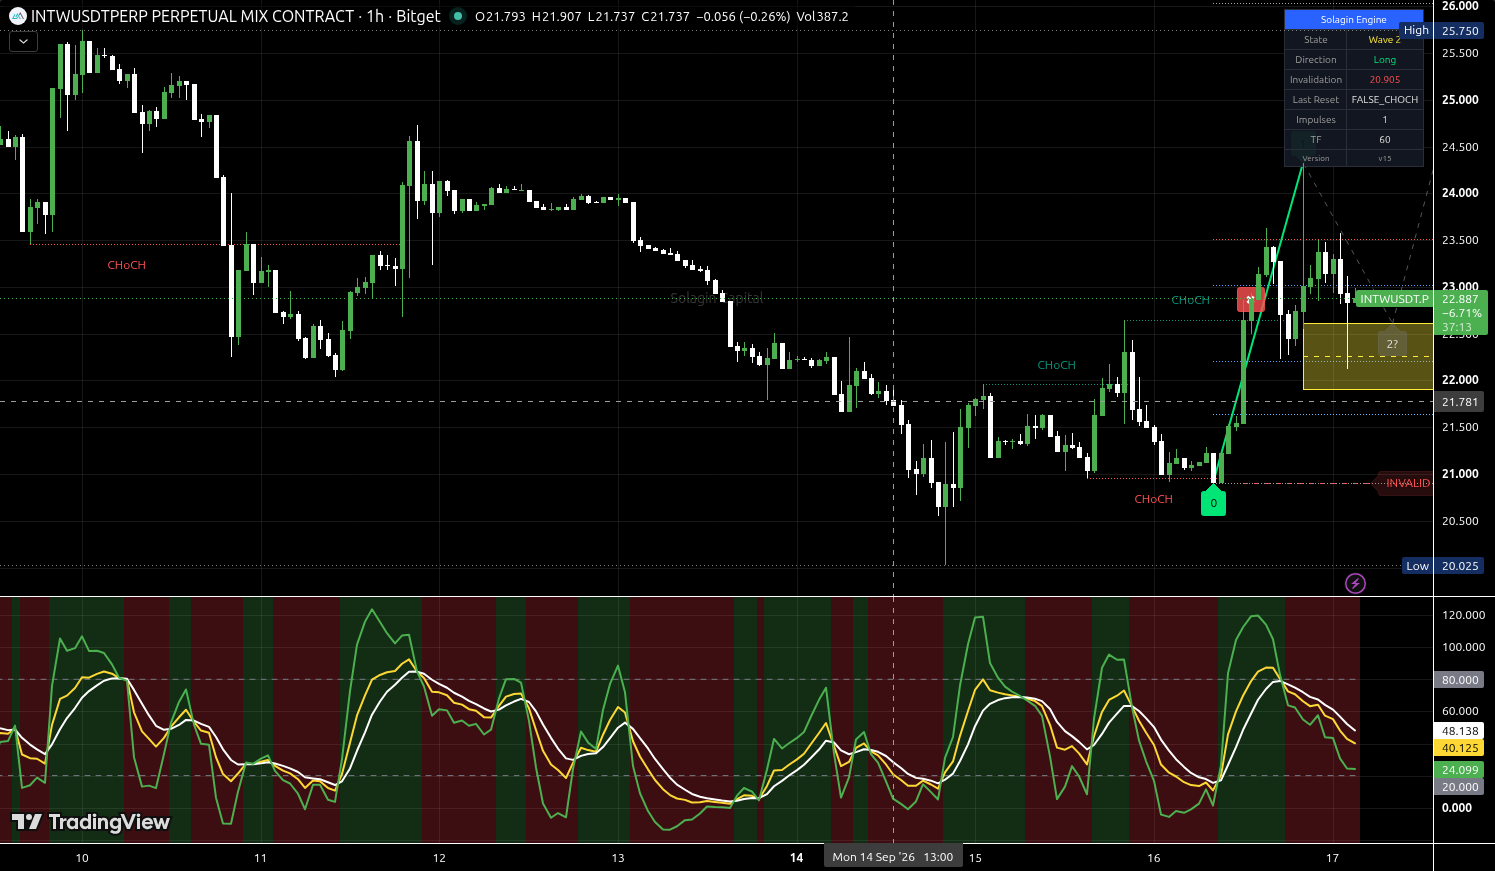This screenshot has height=871, width=1495.
Task: Click the v15 version cell
Action: tap(1384, 158)
